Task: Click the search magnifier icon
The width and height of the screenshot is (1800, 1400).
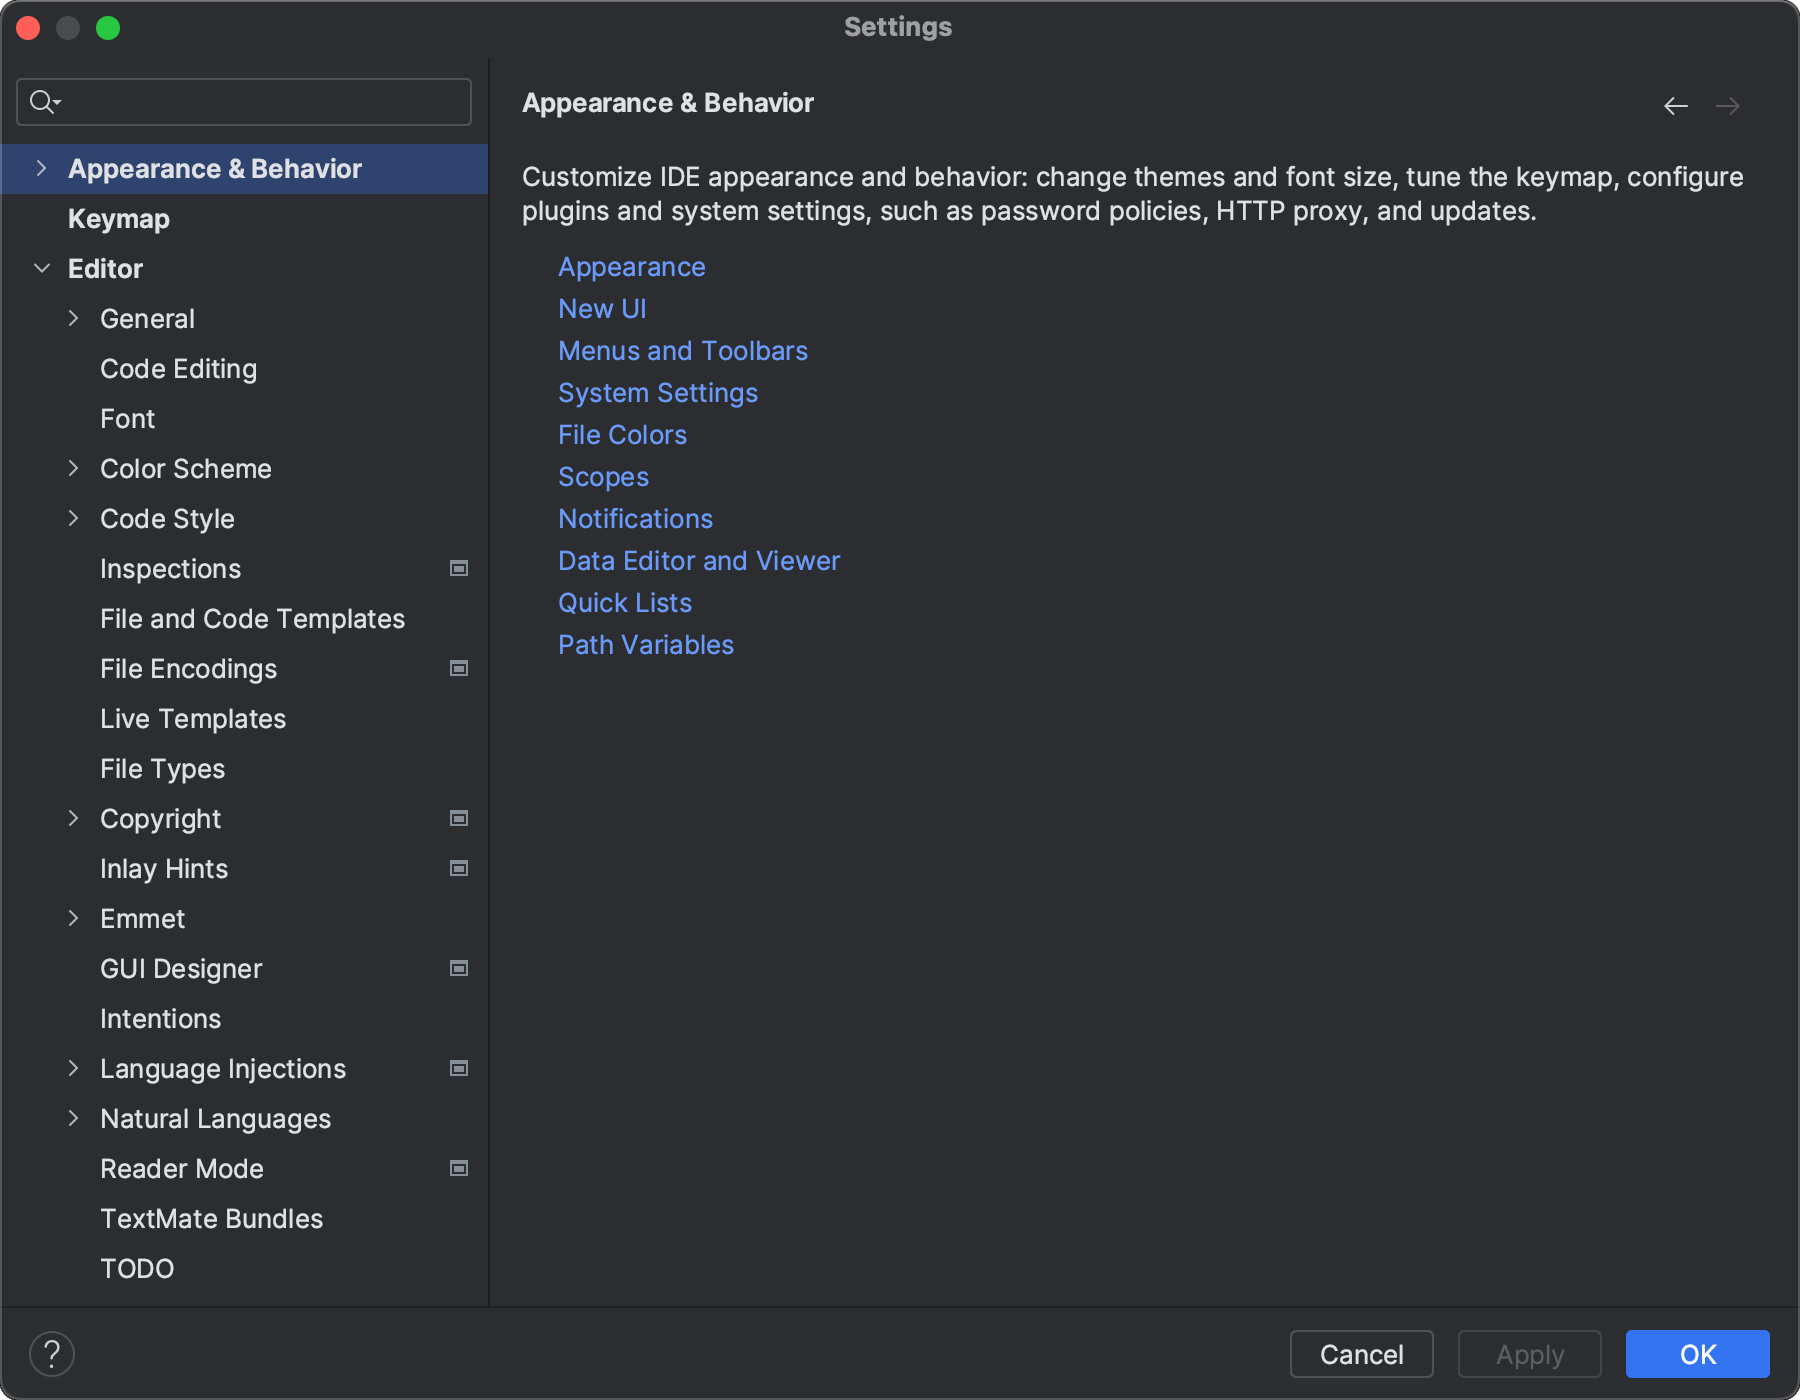Action: (x=43, y=102)
